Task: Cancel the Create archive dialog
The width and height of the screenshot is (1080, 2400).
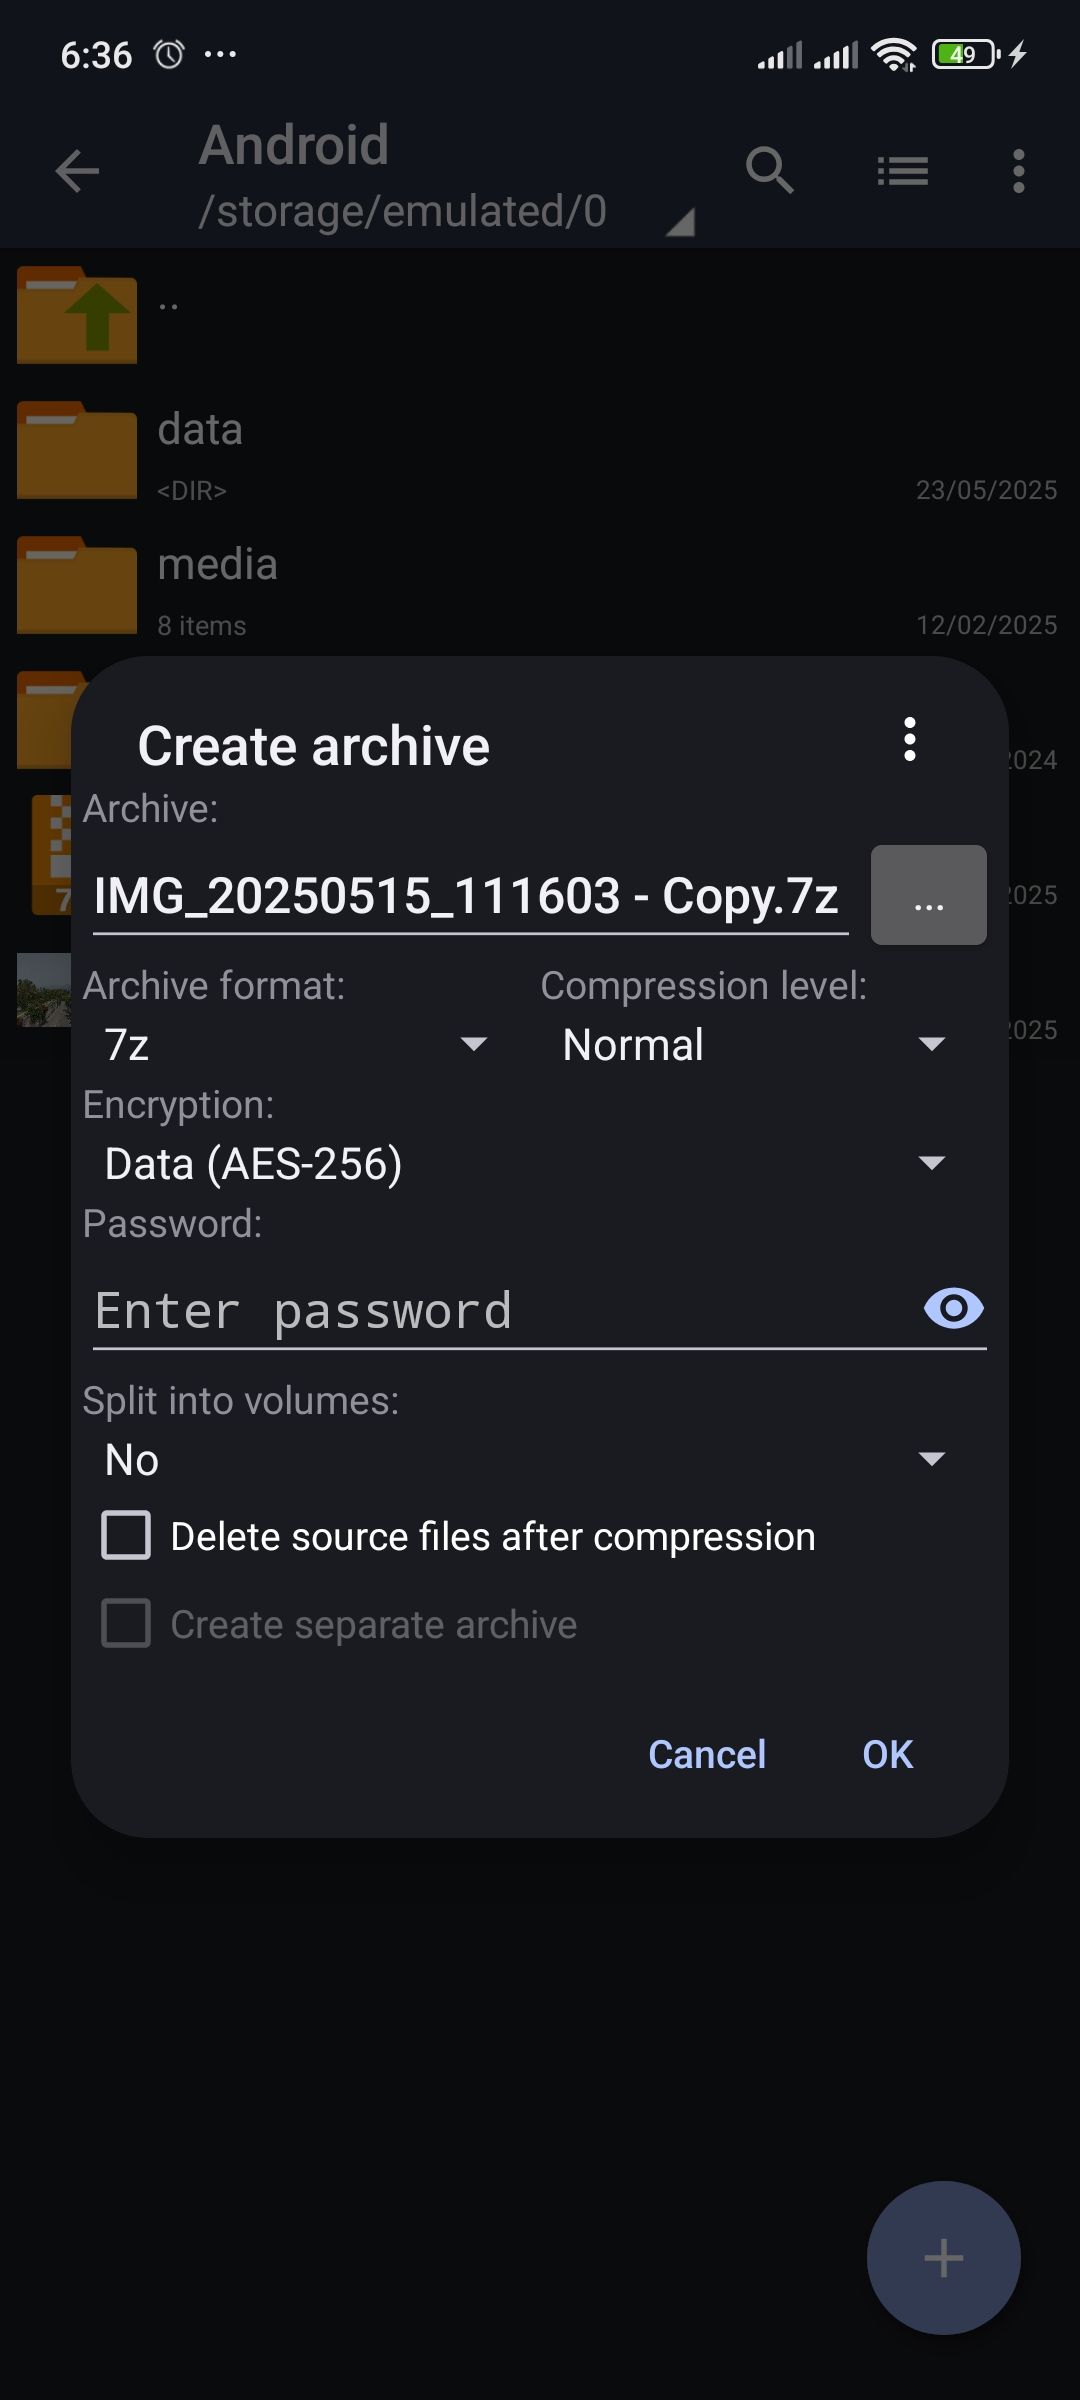Action: pos(707,1754)
